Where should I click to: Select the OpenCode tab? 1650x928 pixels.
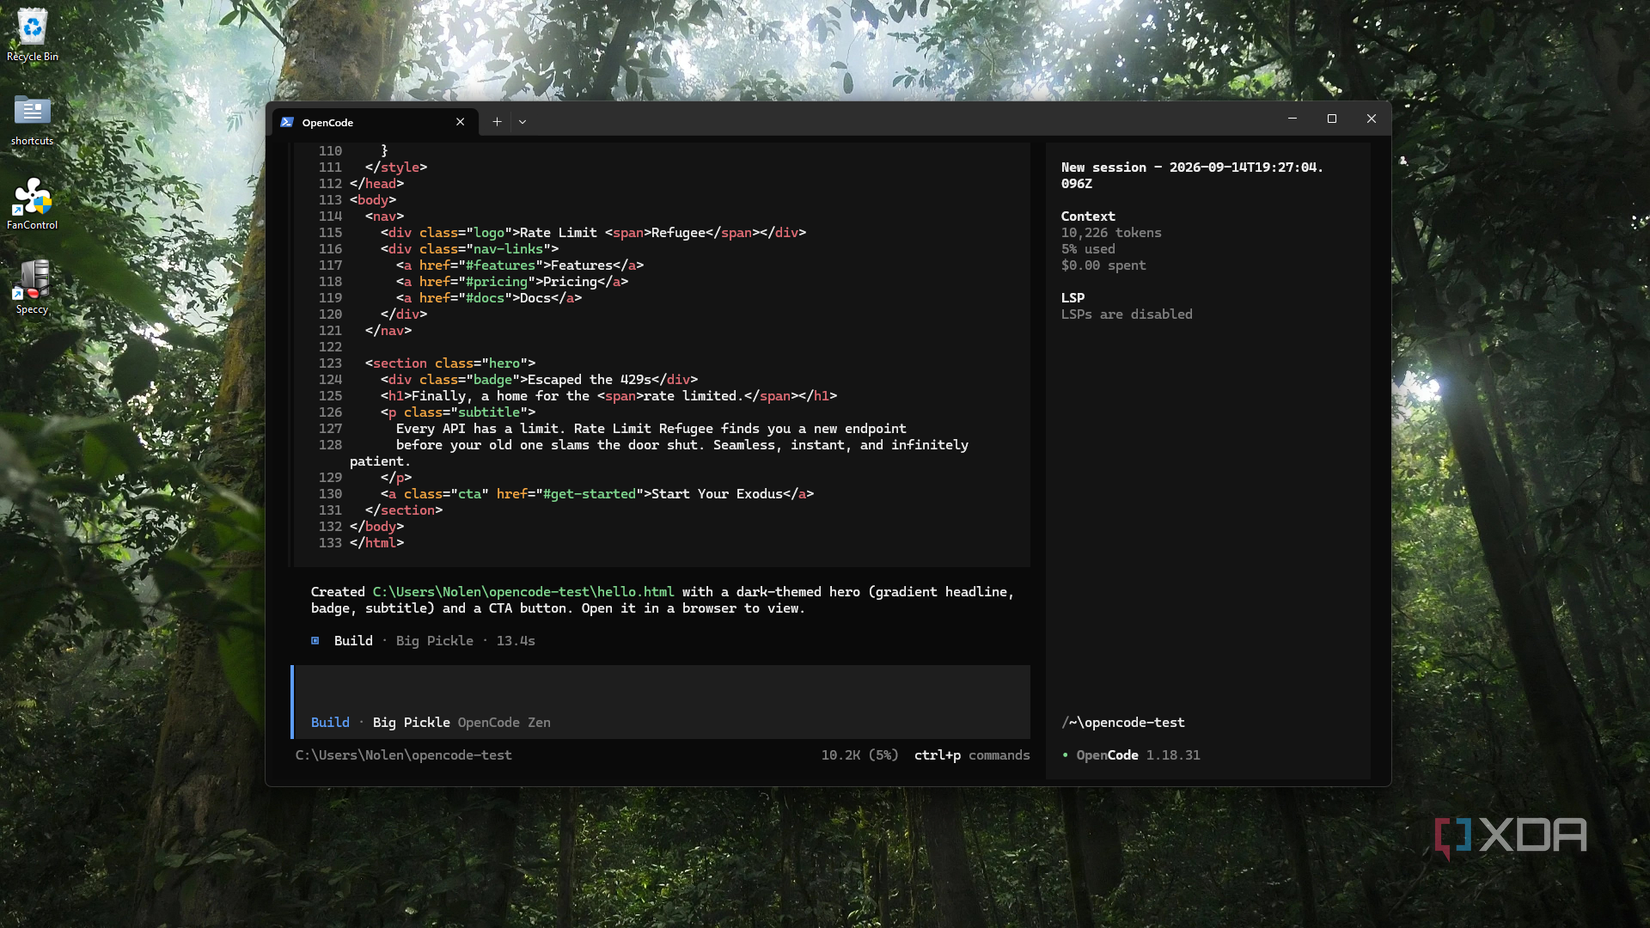374,122
